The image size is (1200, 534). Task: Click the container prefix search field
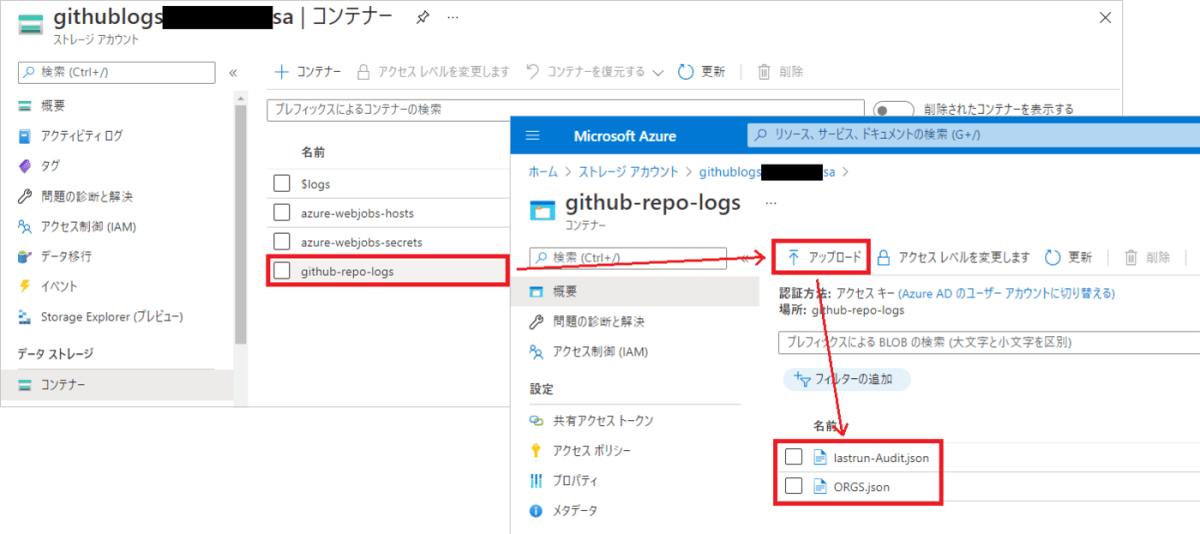[565, 110]
